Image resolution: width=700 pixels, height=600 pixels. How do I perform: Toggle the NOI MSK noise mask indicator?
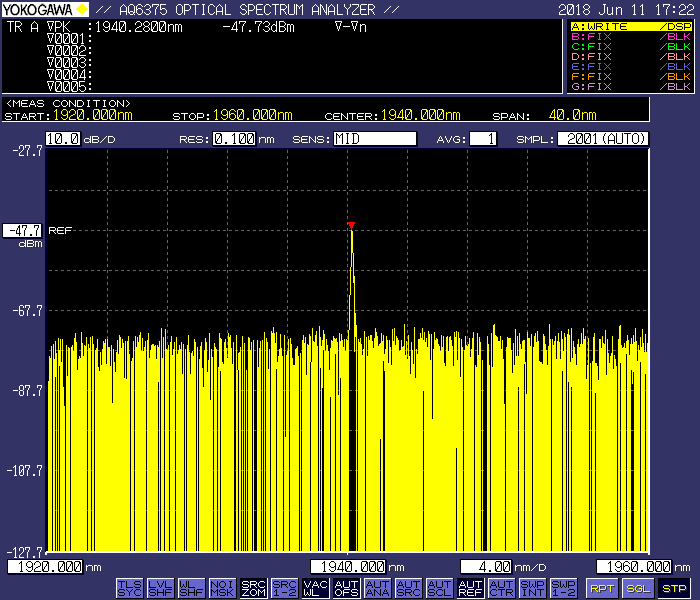coord(222,587)
